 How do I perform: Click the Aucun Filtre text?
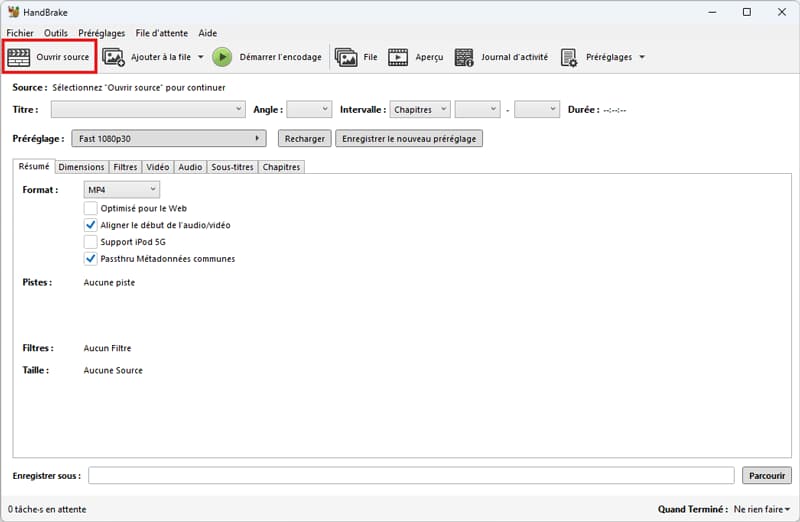coord(107,348)
